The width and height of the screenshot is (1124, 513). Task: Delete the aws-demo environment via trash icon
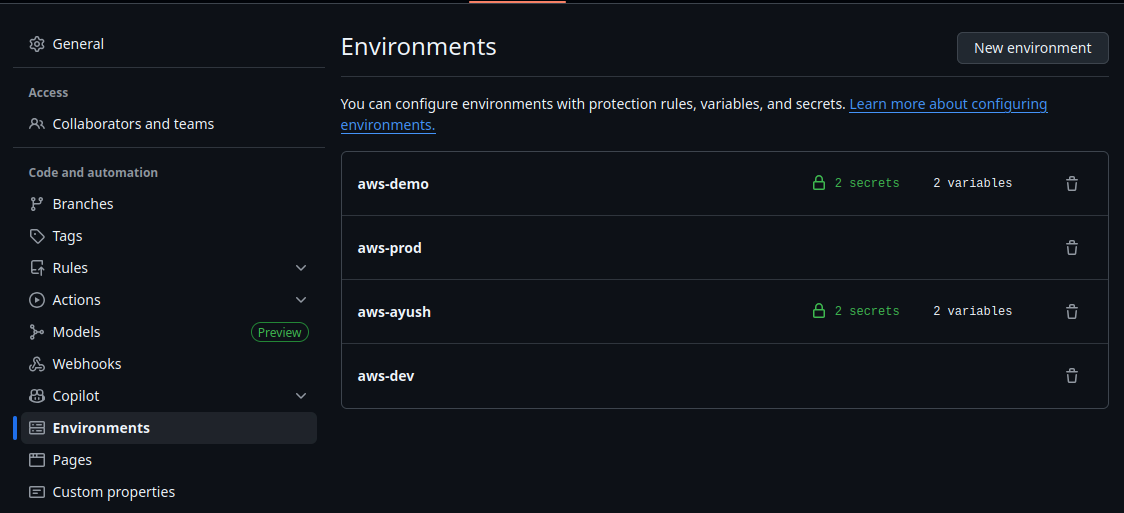coord(1071,184)
